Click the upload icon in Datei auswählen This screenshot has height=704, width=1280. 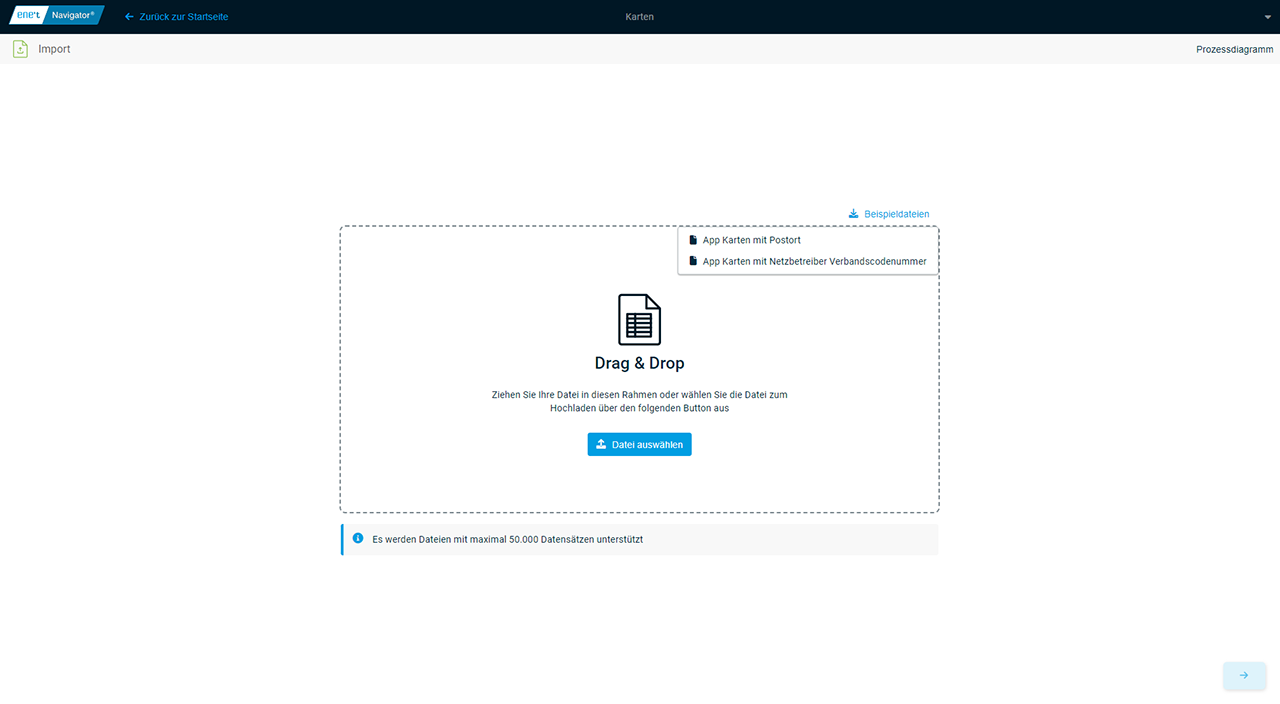click(x=601, y=444)
